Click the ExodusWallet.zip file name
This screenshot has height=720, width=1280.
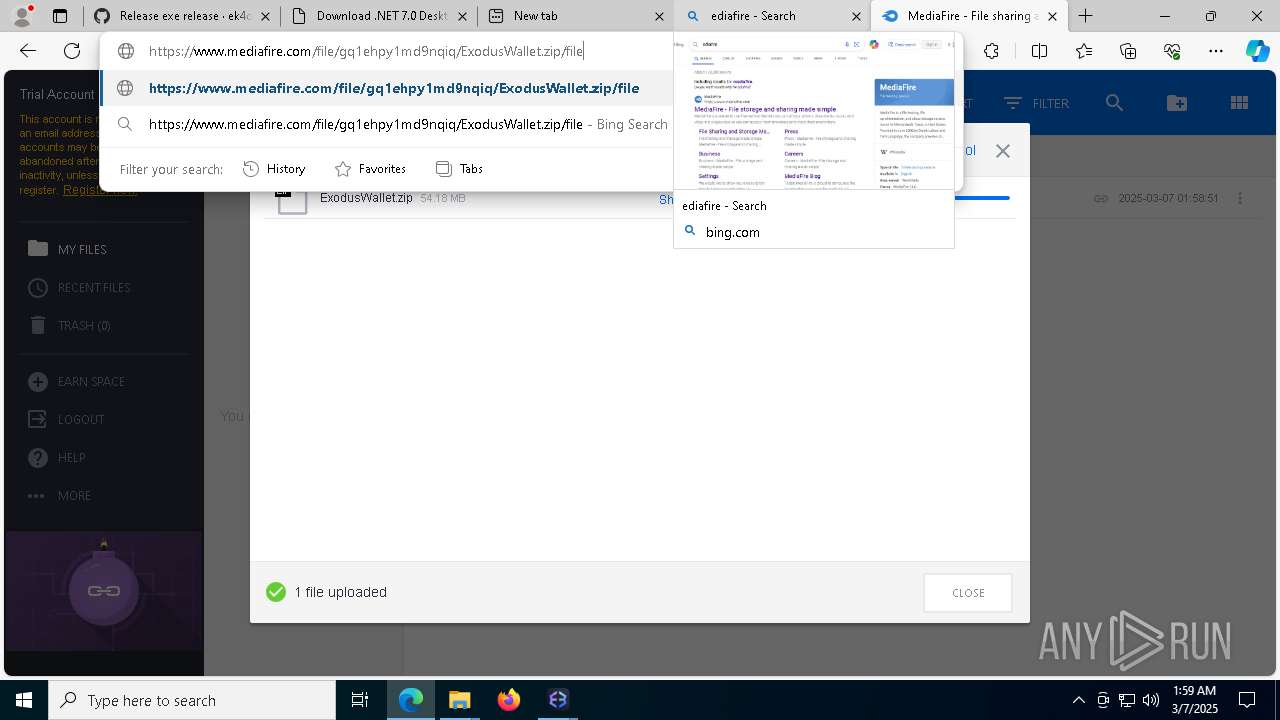(366, 198)
